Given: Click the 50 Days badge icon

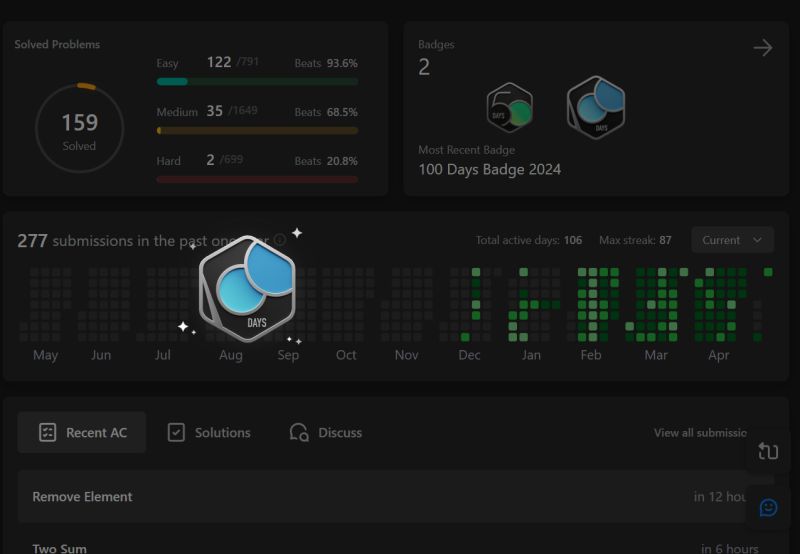Looking at the screenshot, I should click(510, 107).
